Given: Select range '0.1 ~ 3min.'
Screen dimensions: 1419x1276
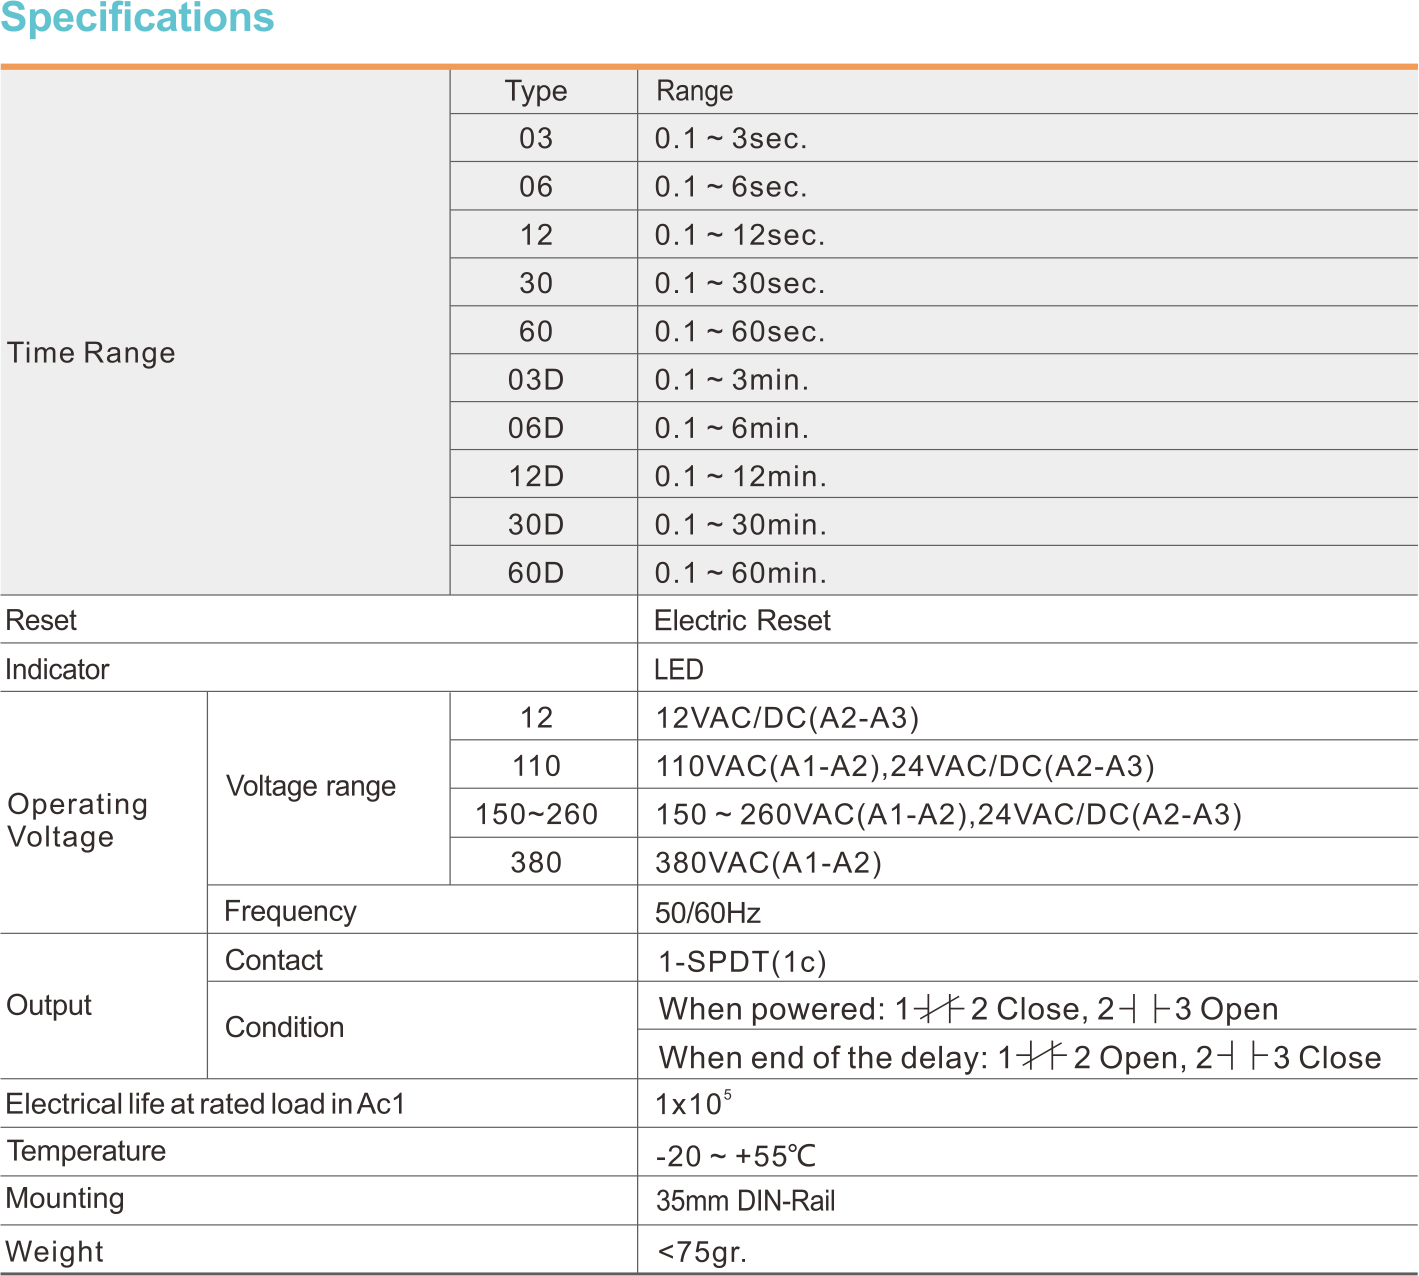Looking at the screenshot, I should pos(732,380).
